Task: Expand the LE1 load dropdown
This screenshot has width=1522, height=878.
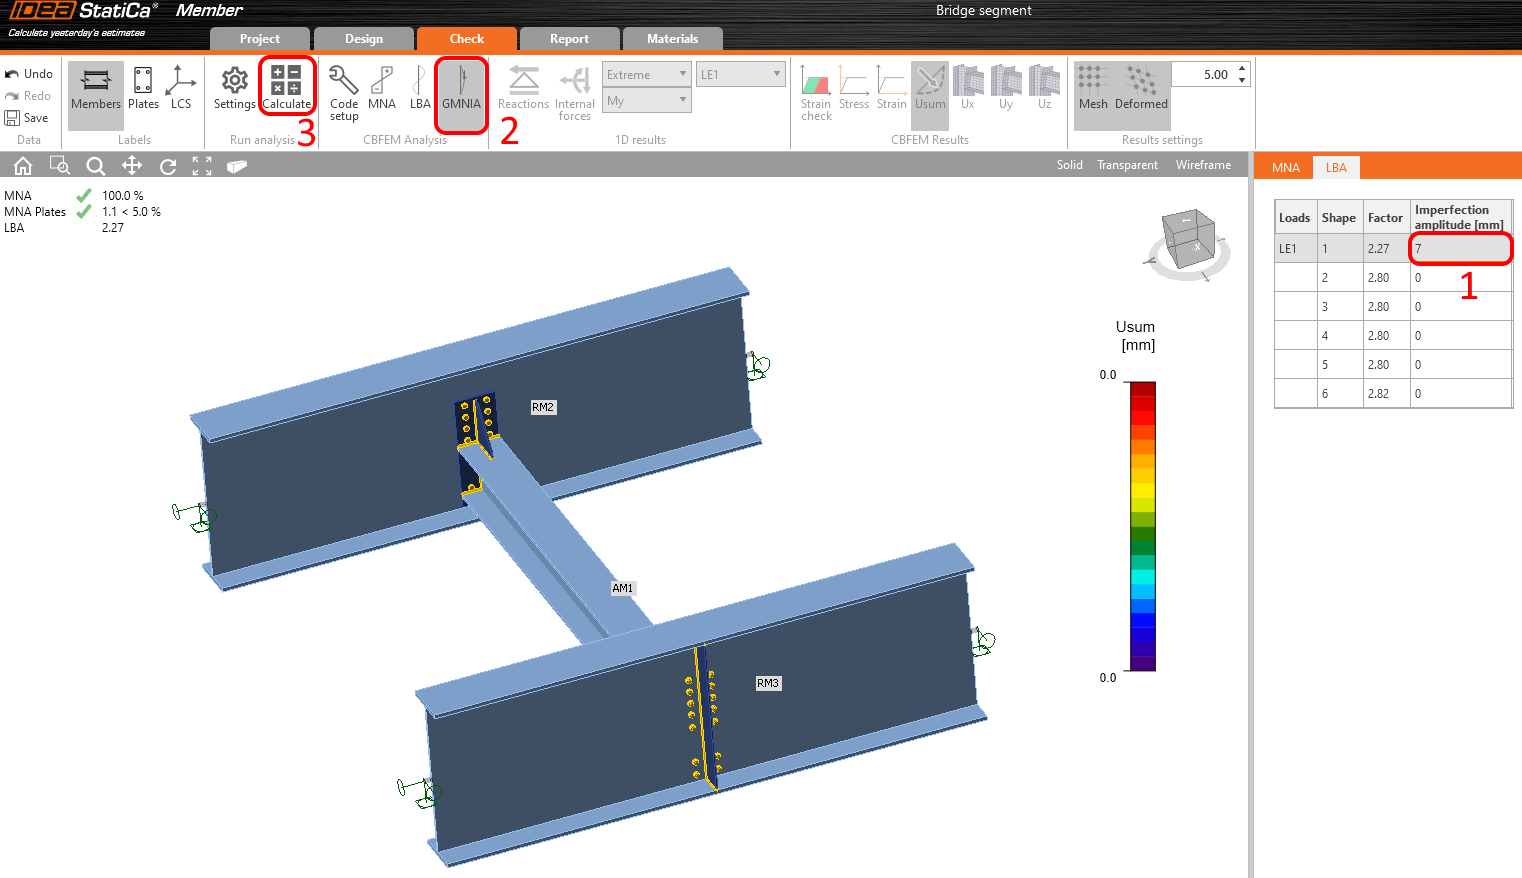Action: tap(740, 74)
